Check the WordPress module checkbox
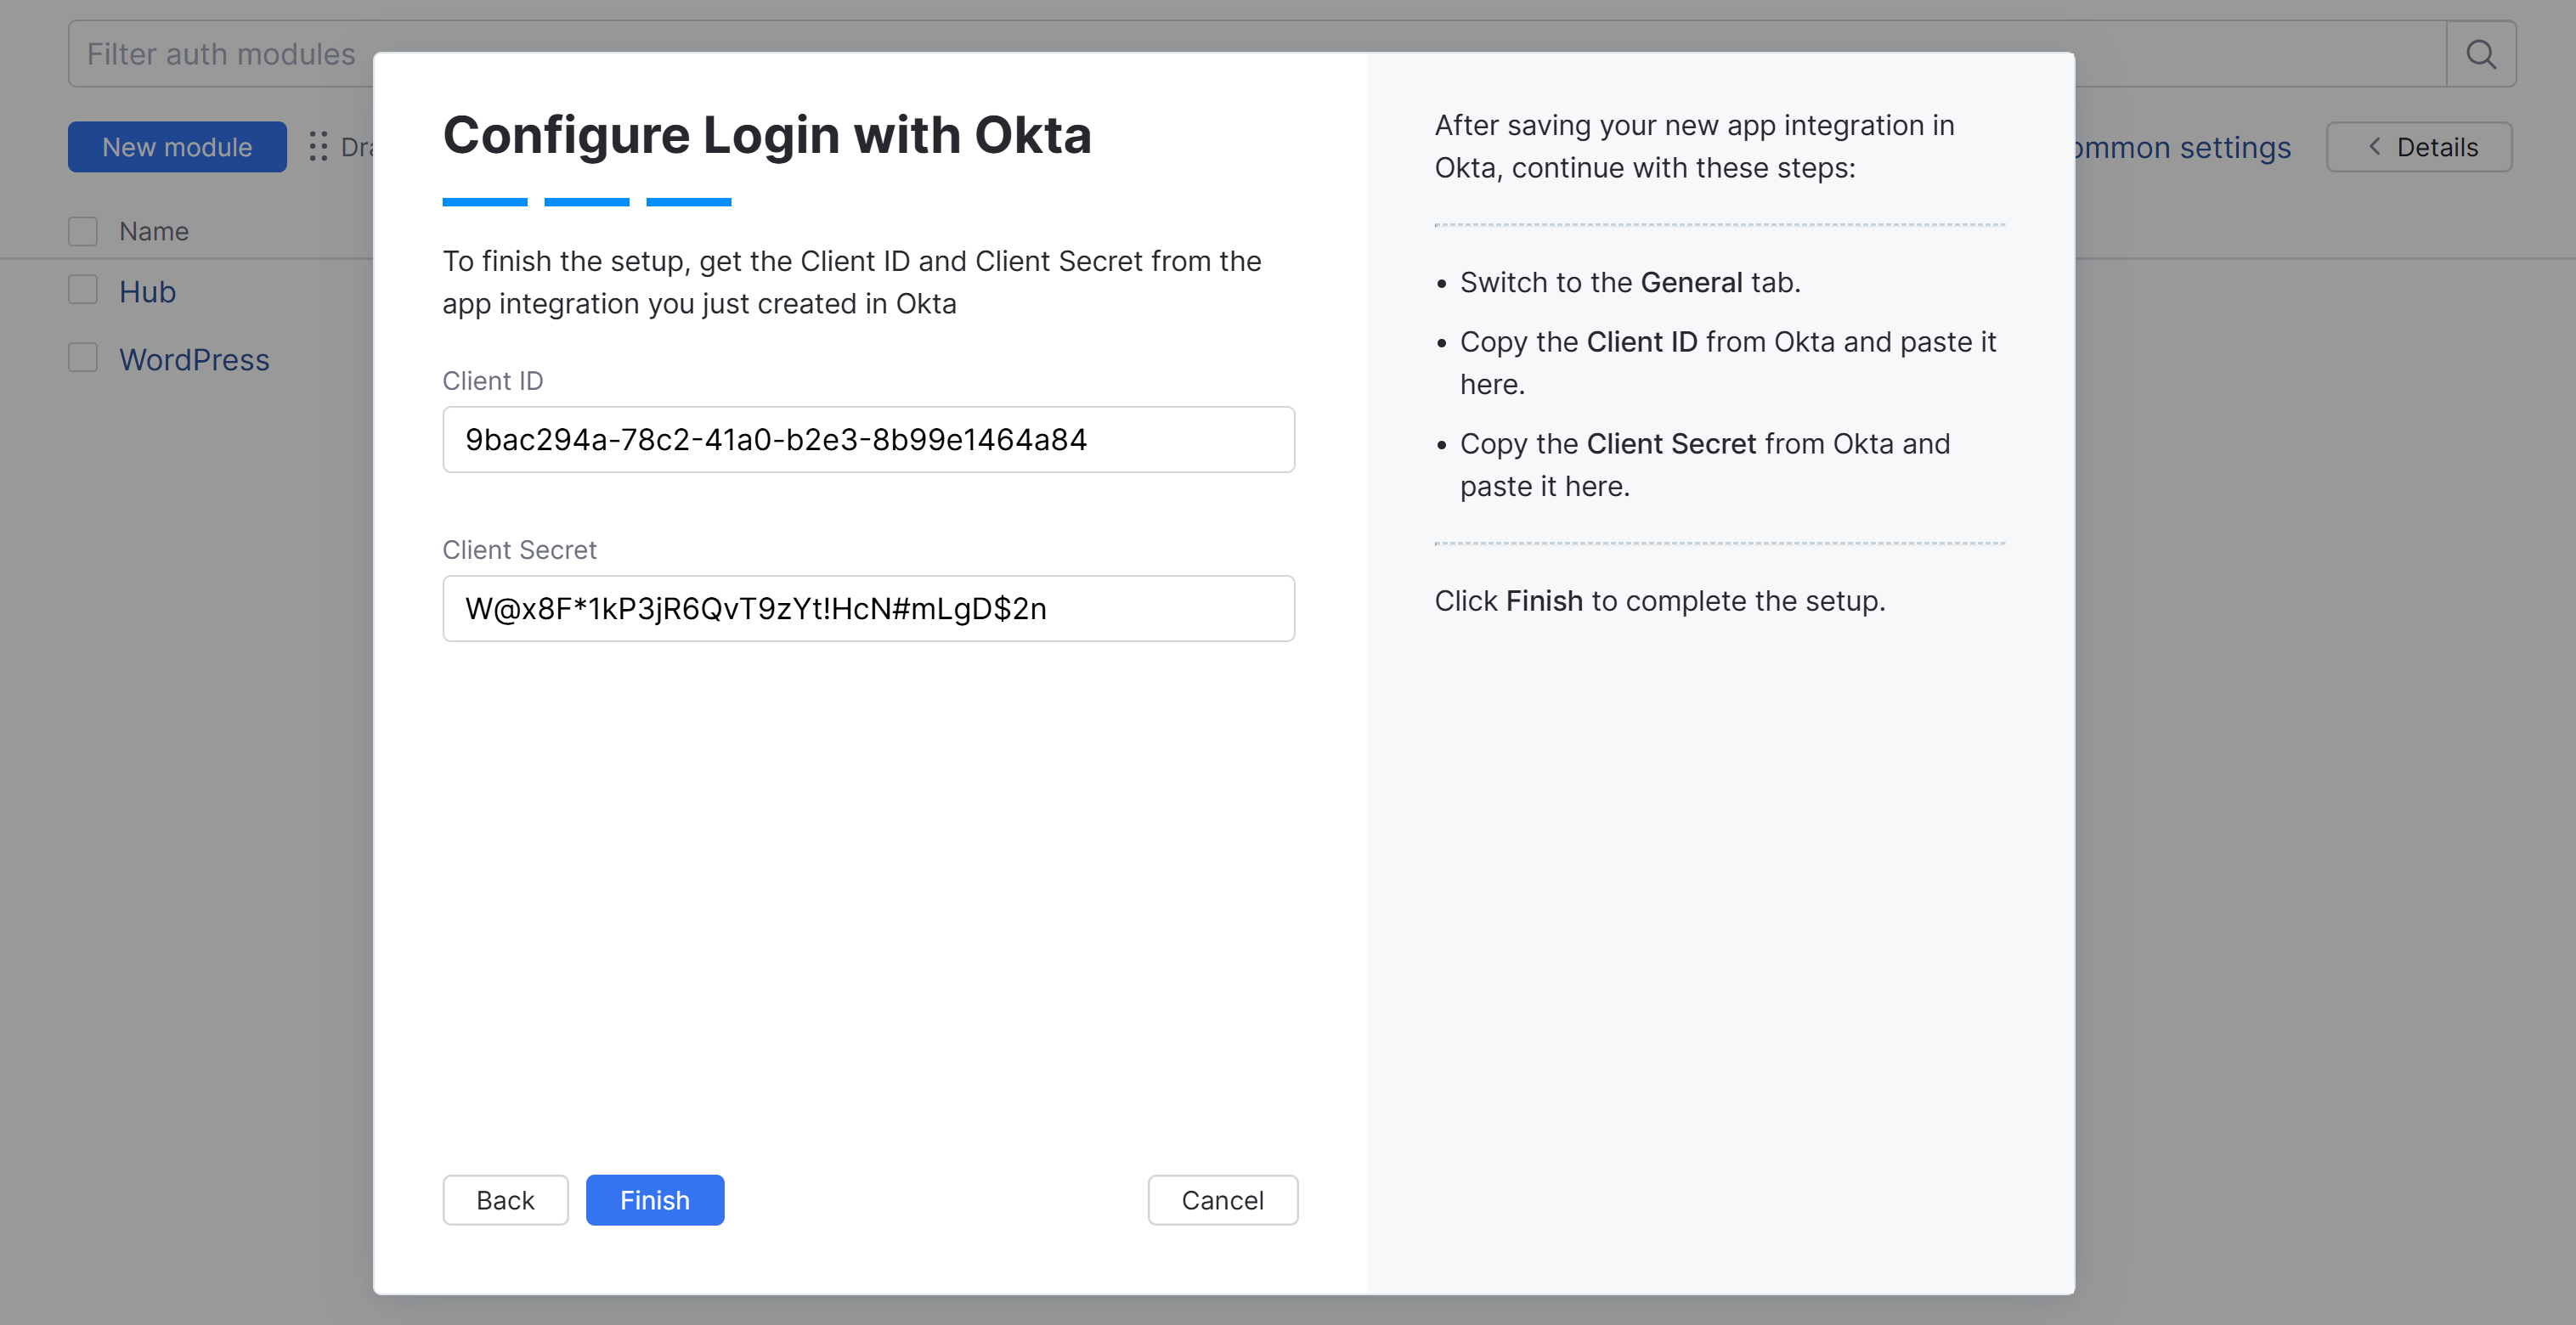Screen dimensions: 2576x1325 click(x=83, y=359)
